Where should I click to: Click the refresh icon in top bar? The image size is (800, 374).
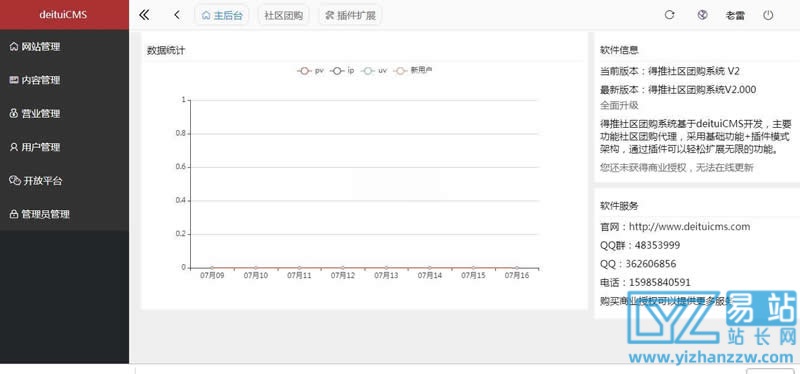pyautogui.click(x=669, y=15)
